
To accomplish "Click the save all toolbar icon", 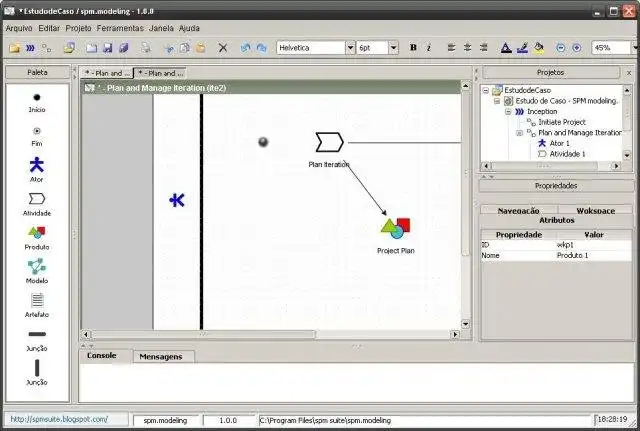I will pos(124,48).
